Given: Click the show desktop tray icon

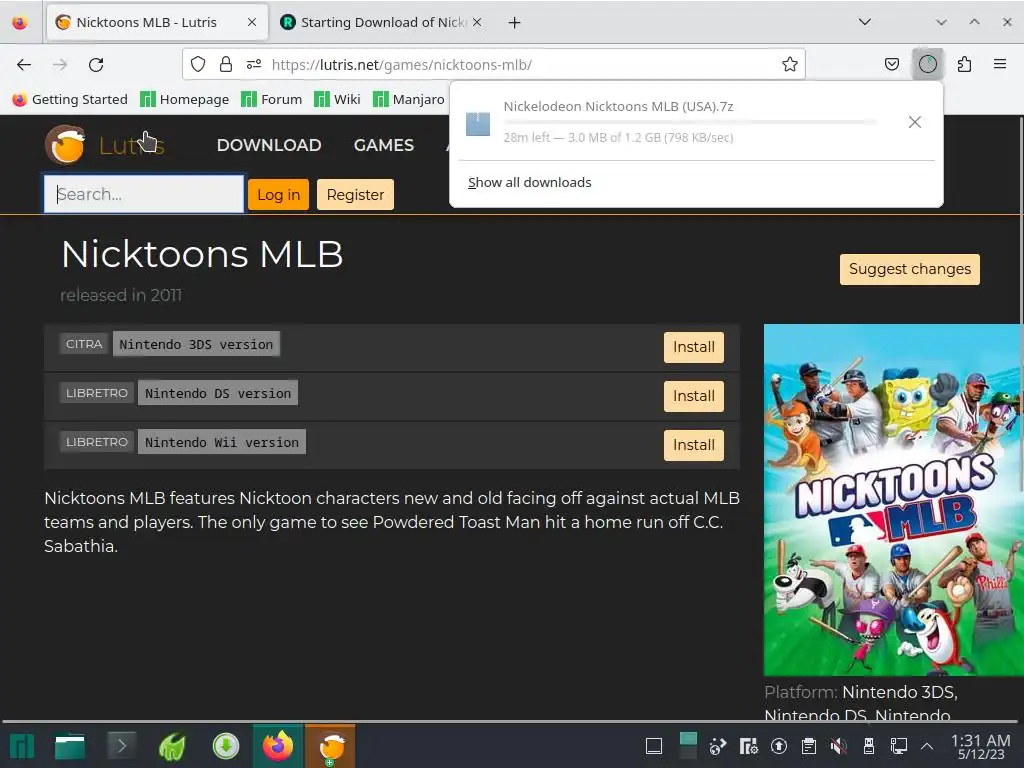Looking at the screenshot, I should click(x=654, y=746).
